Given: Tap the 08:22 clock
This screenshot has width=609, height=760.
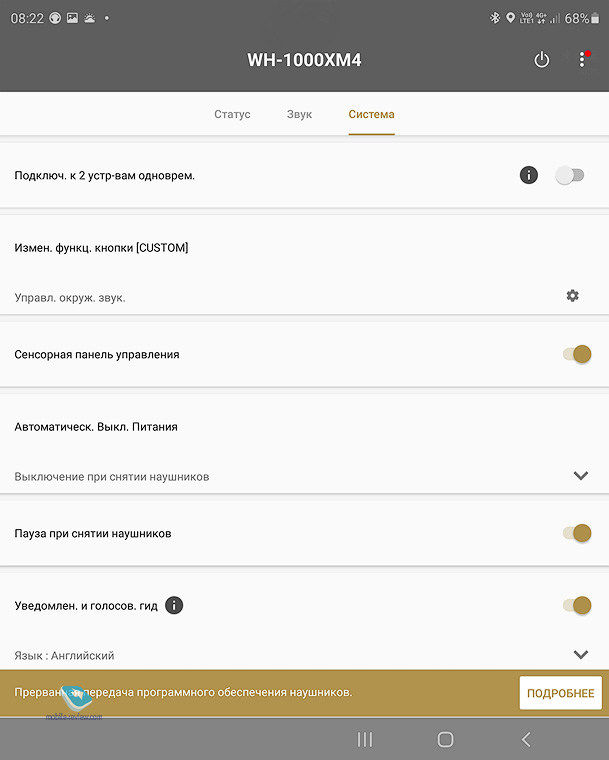Looking at the screenshot, I should (27, 18).
